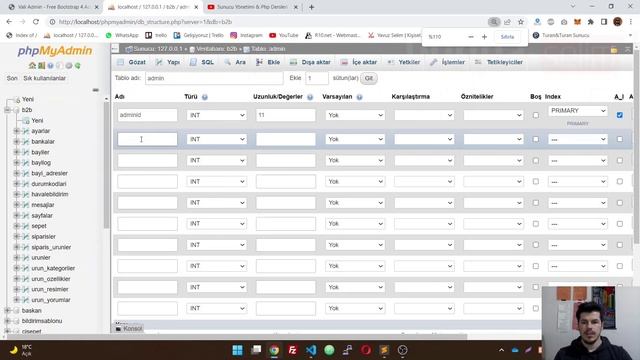Open Chrome extensions puzzle icon
The width and height of the screenshot is (640, 360).
coord(591,22)
